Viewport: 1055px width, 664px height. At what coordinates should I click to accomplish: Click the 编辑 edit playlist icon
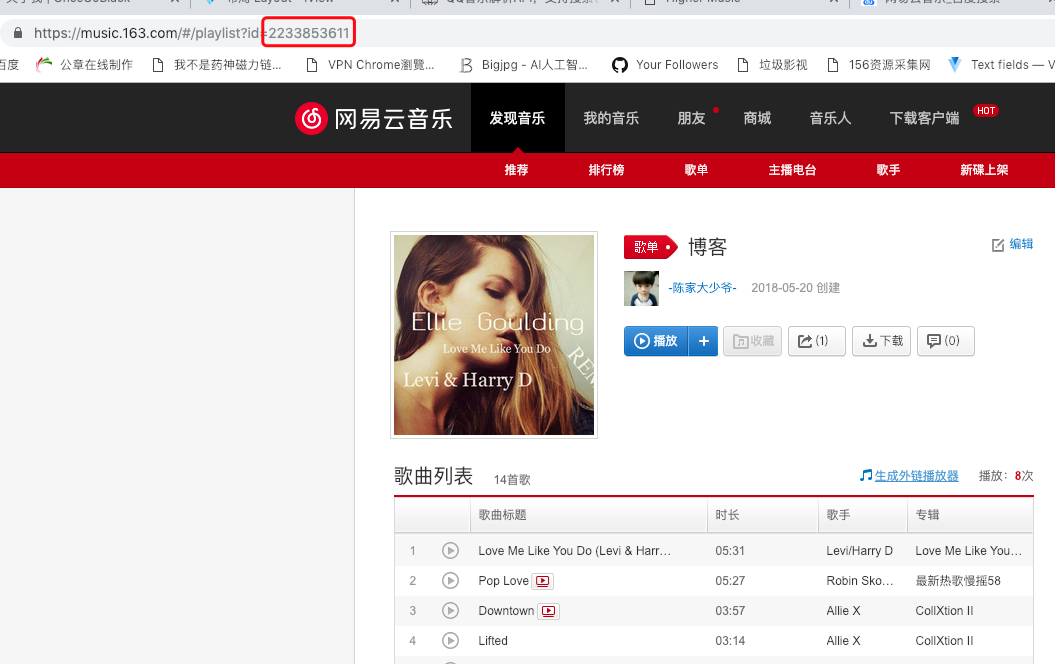[x=998, y=245]
